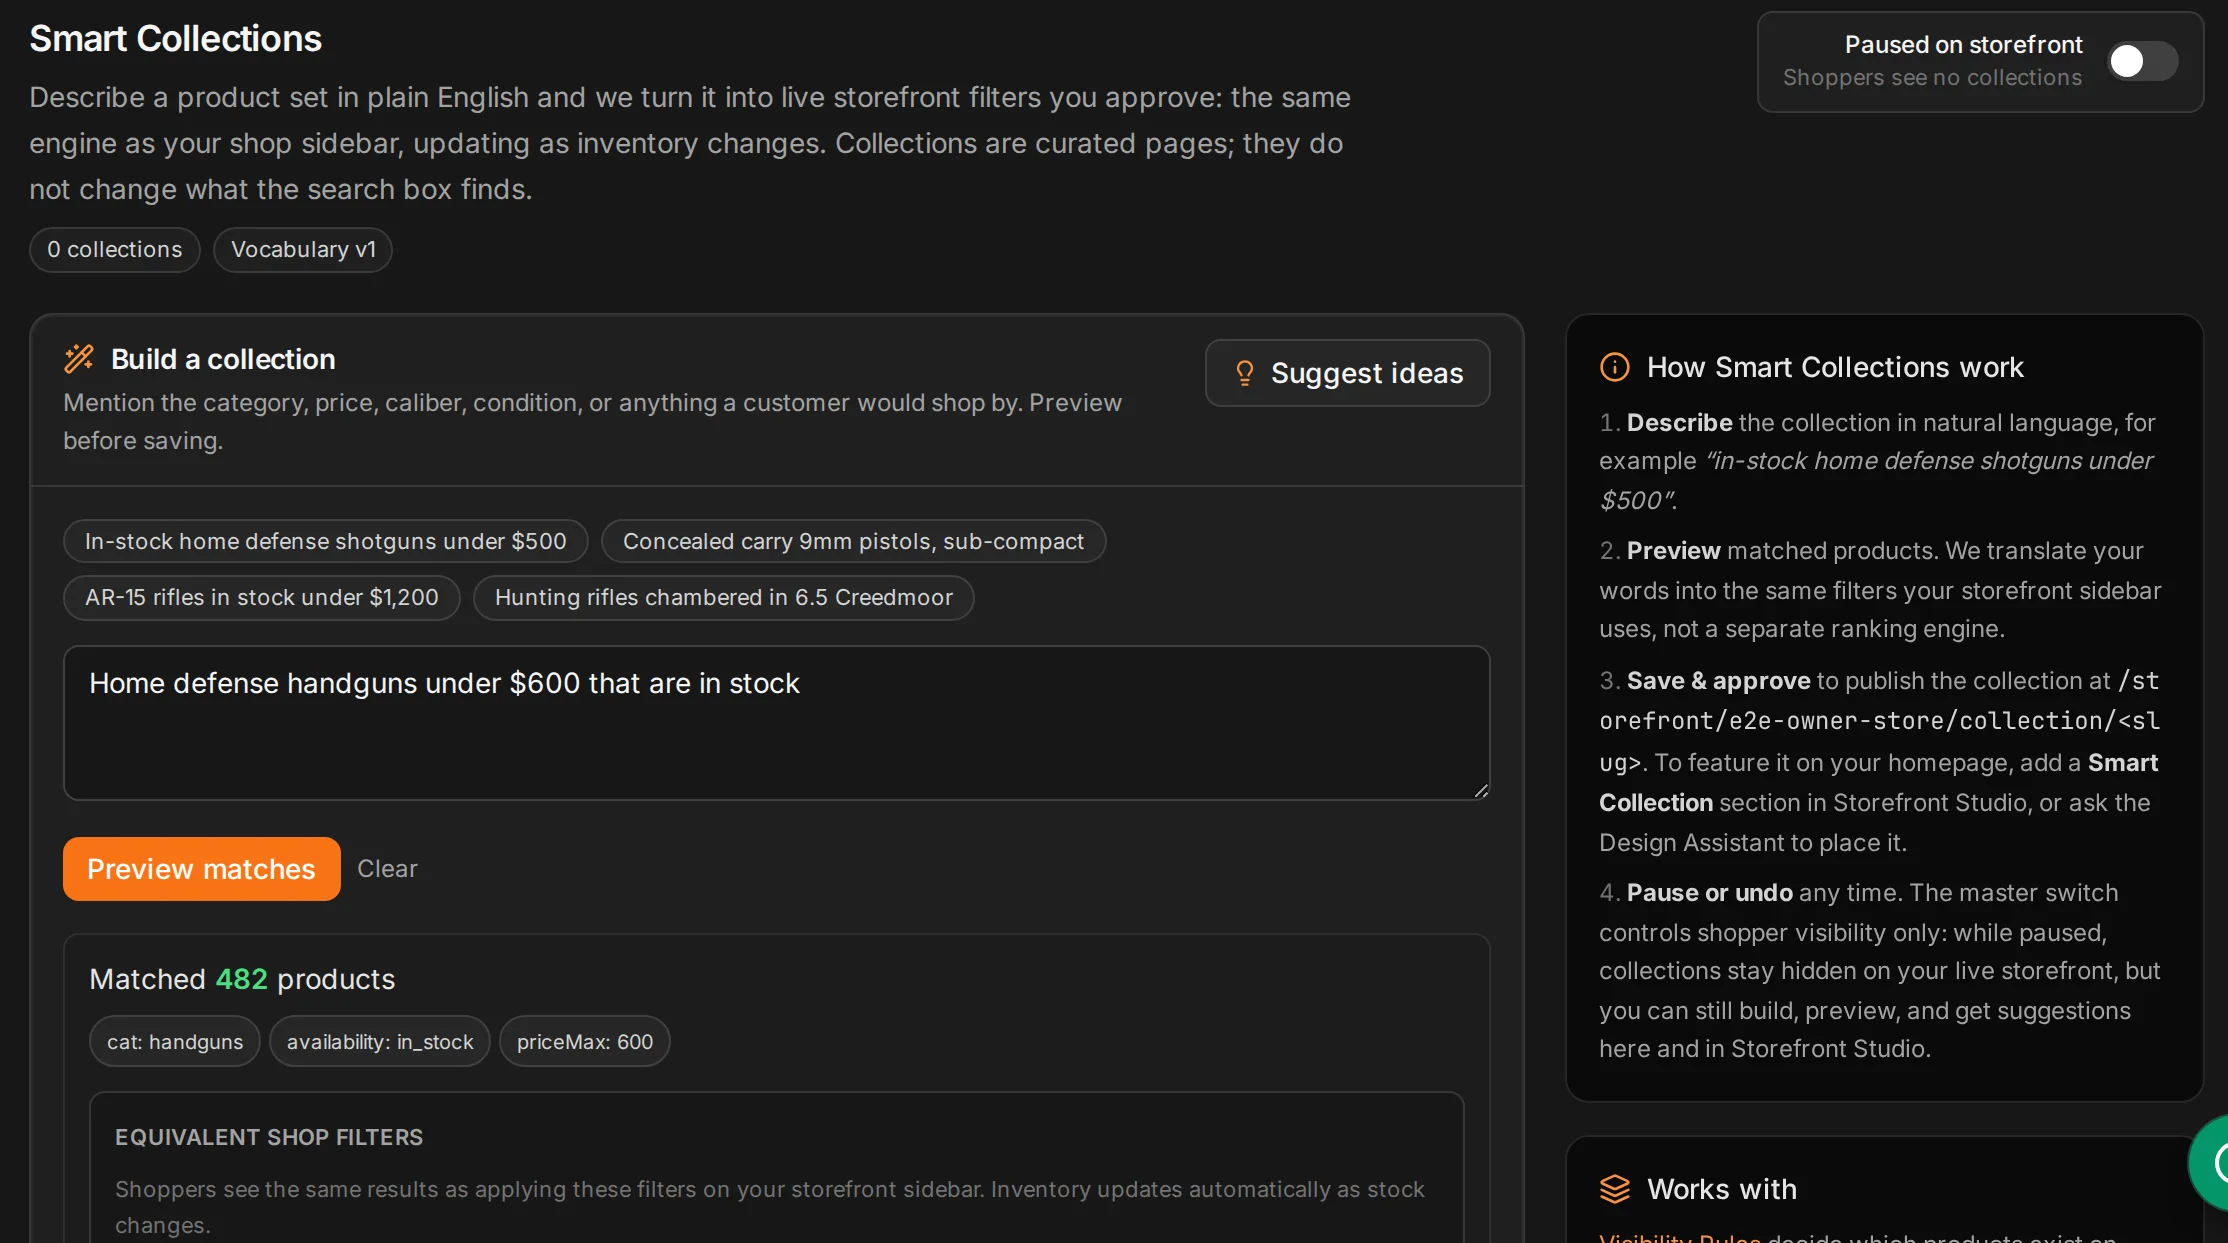The height and width of the screenshot is (1243, 2228).
Task: Click the layers icon next to Works with
Action: (1615, 1189)
